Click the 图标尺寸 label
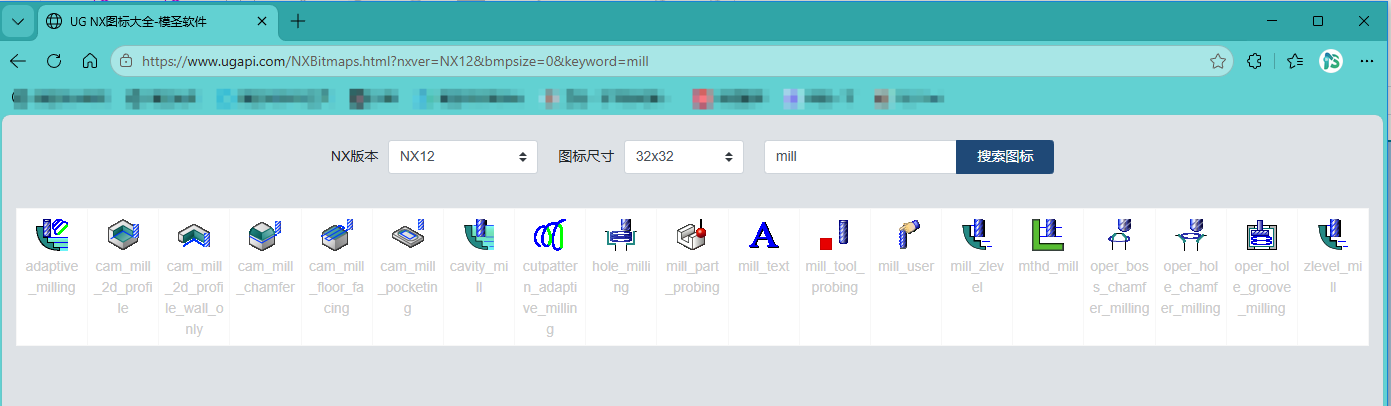1391x406 pixels. pos(586,157)
